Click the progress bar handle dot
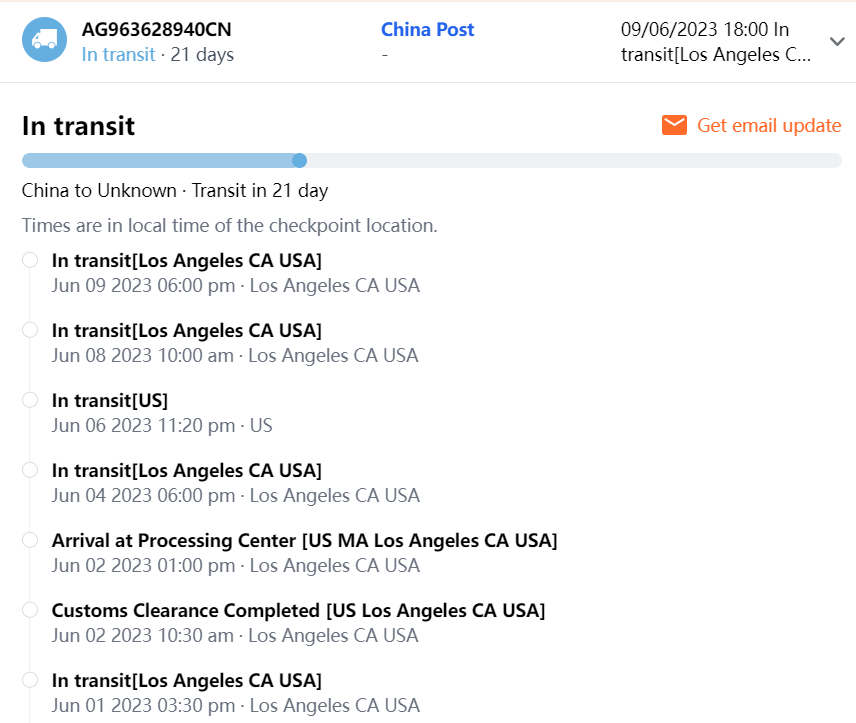 coord(298,160)
